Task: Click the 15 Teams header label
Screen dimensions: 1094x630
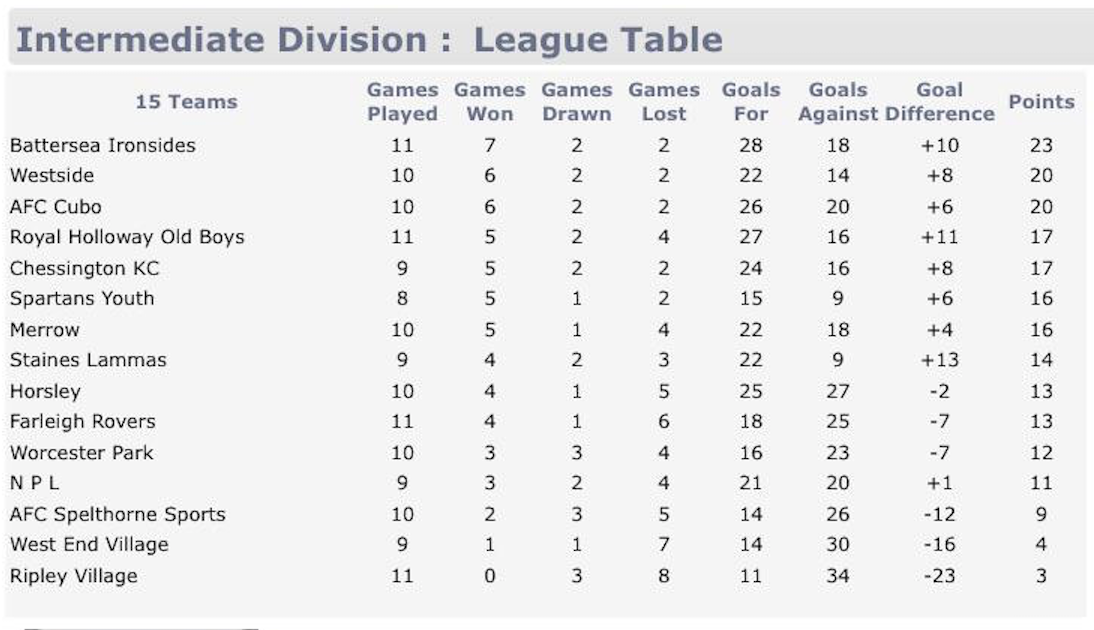Action: pos(186,102)
